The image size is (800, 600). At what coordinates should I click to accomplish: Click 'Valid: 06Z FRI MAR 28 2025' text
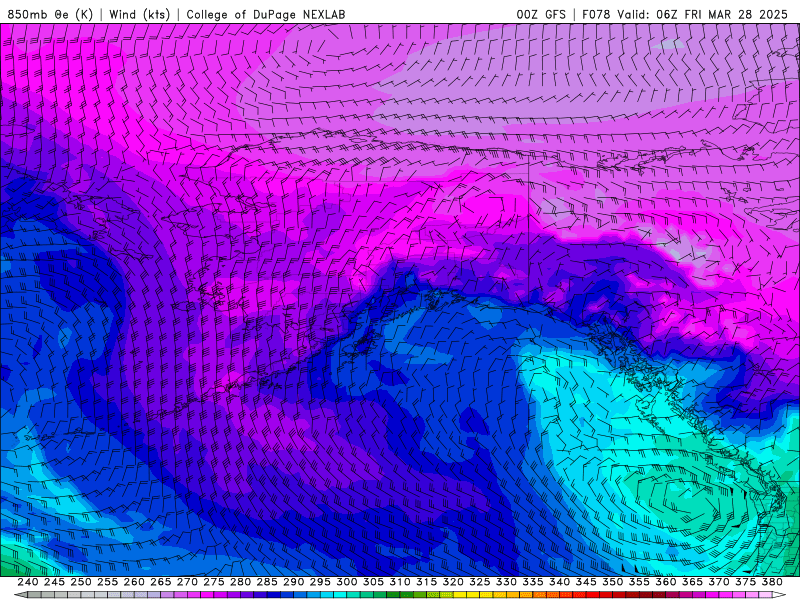pyautogui.click(x=703, y=14)
